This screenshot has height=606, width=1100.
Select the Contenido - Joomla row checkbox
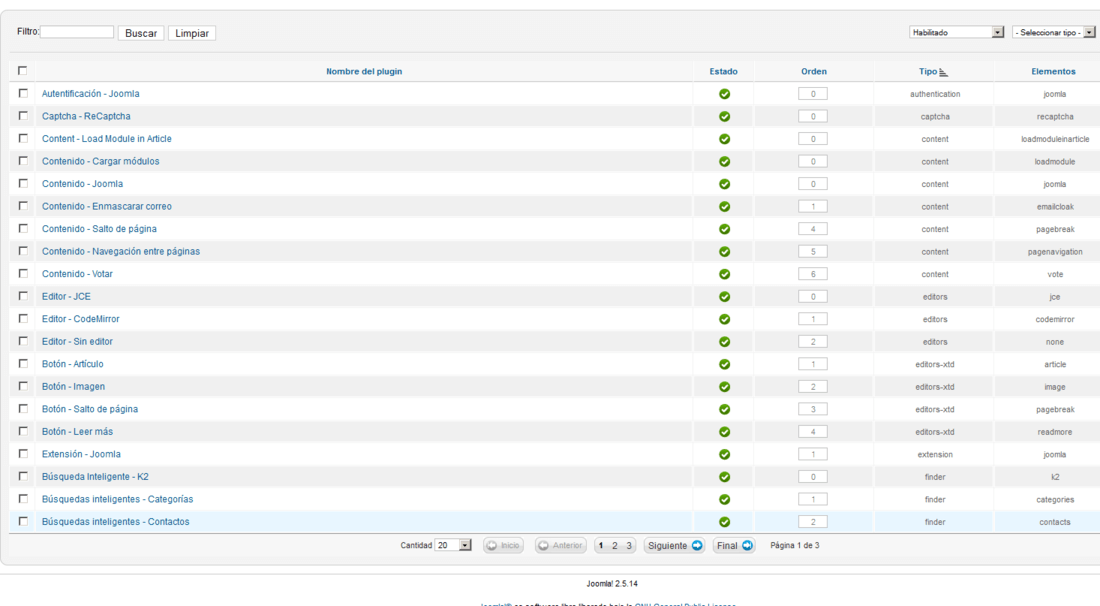[23, 183]
